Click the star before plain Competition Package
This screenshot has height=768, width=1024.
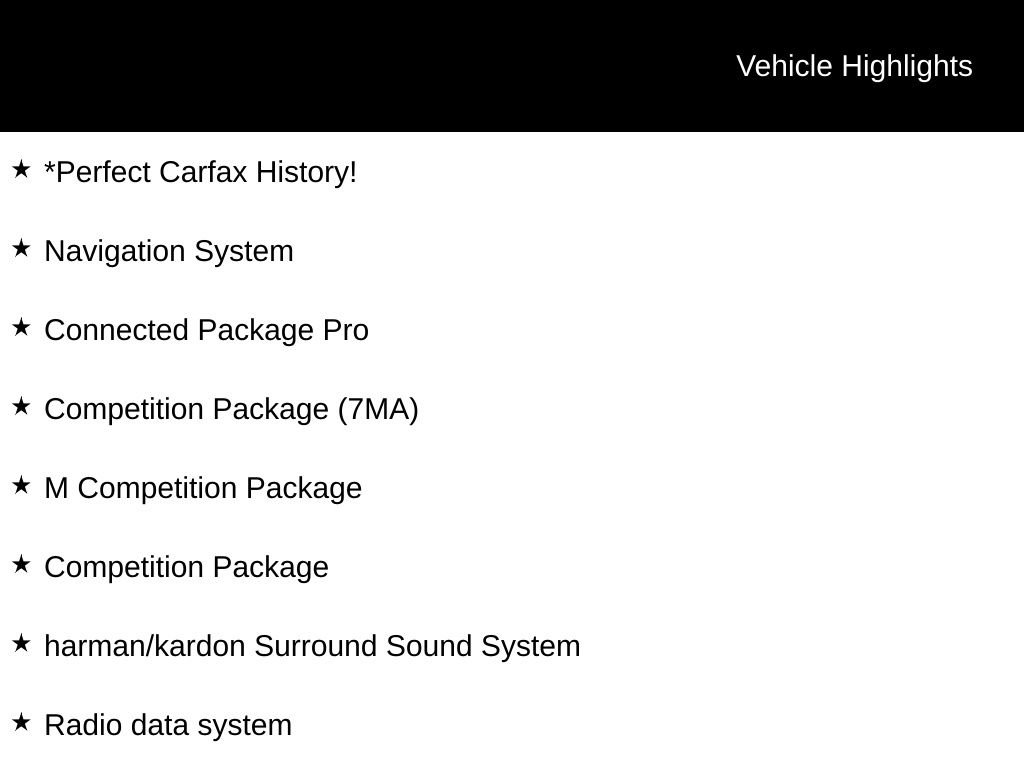(x=21, y=564)
